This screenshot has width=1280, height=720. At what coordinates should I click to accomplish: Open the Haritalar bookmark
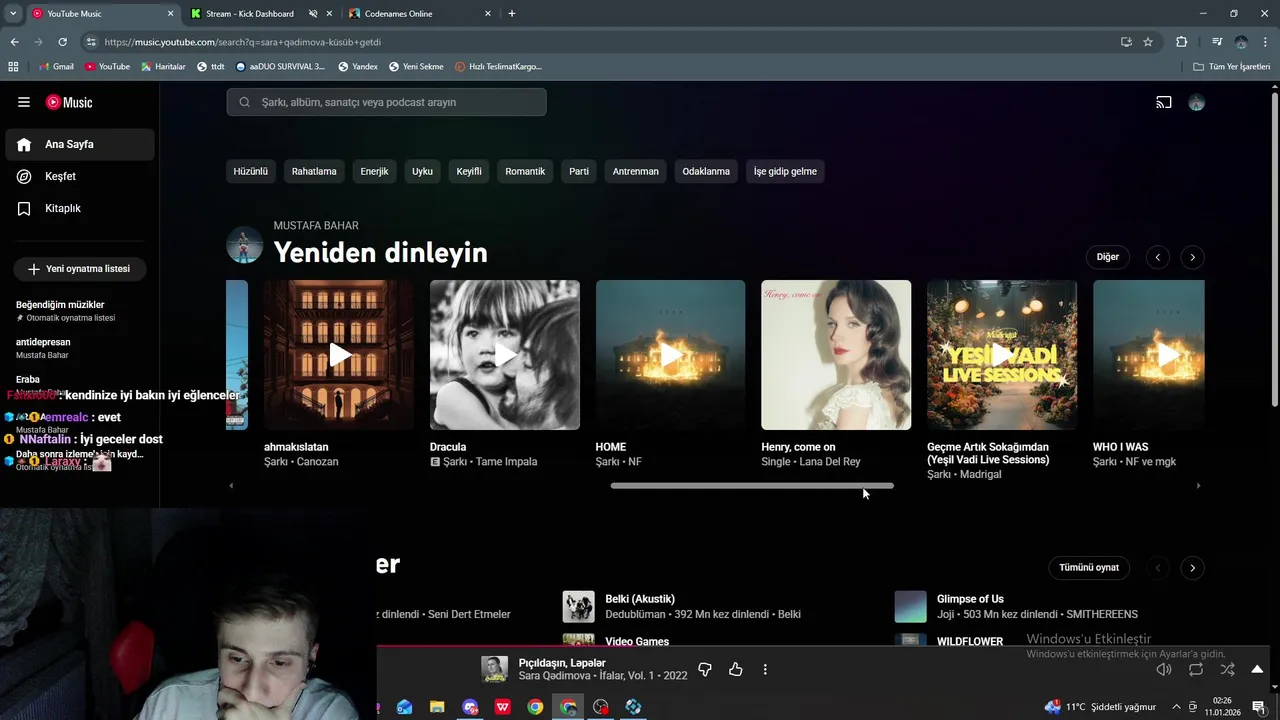tap(163, 67)
